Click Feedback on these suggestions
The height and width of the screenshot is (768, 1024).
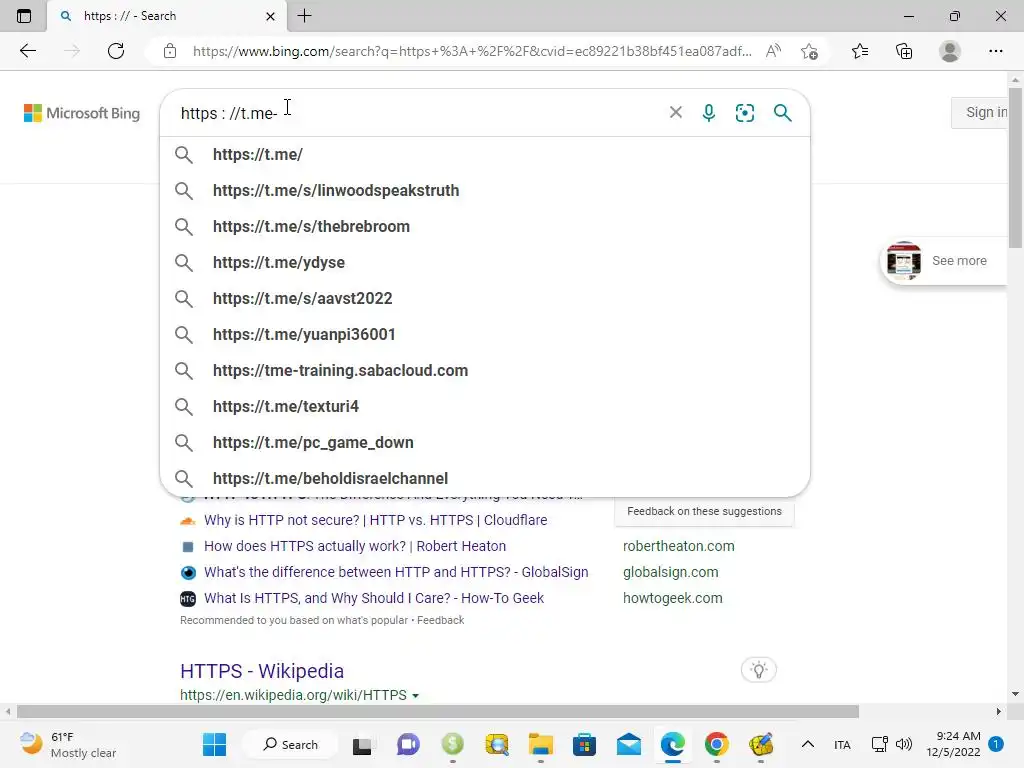pyautogui.click(x=704, y=511)
